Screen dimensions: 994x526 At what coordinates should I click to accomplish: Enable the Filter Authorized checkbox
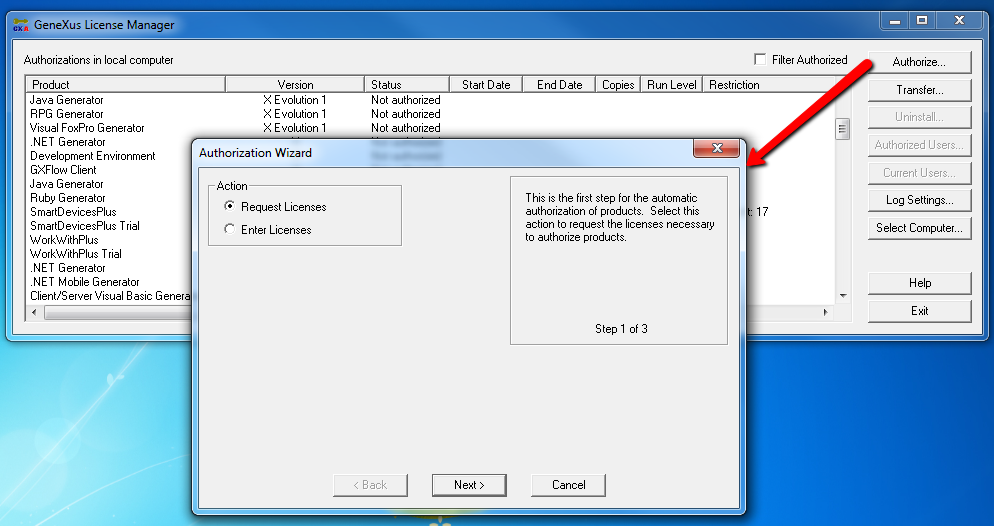(x=760, y=59)
